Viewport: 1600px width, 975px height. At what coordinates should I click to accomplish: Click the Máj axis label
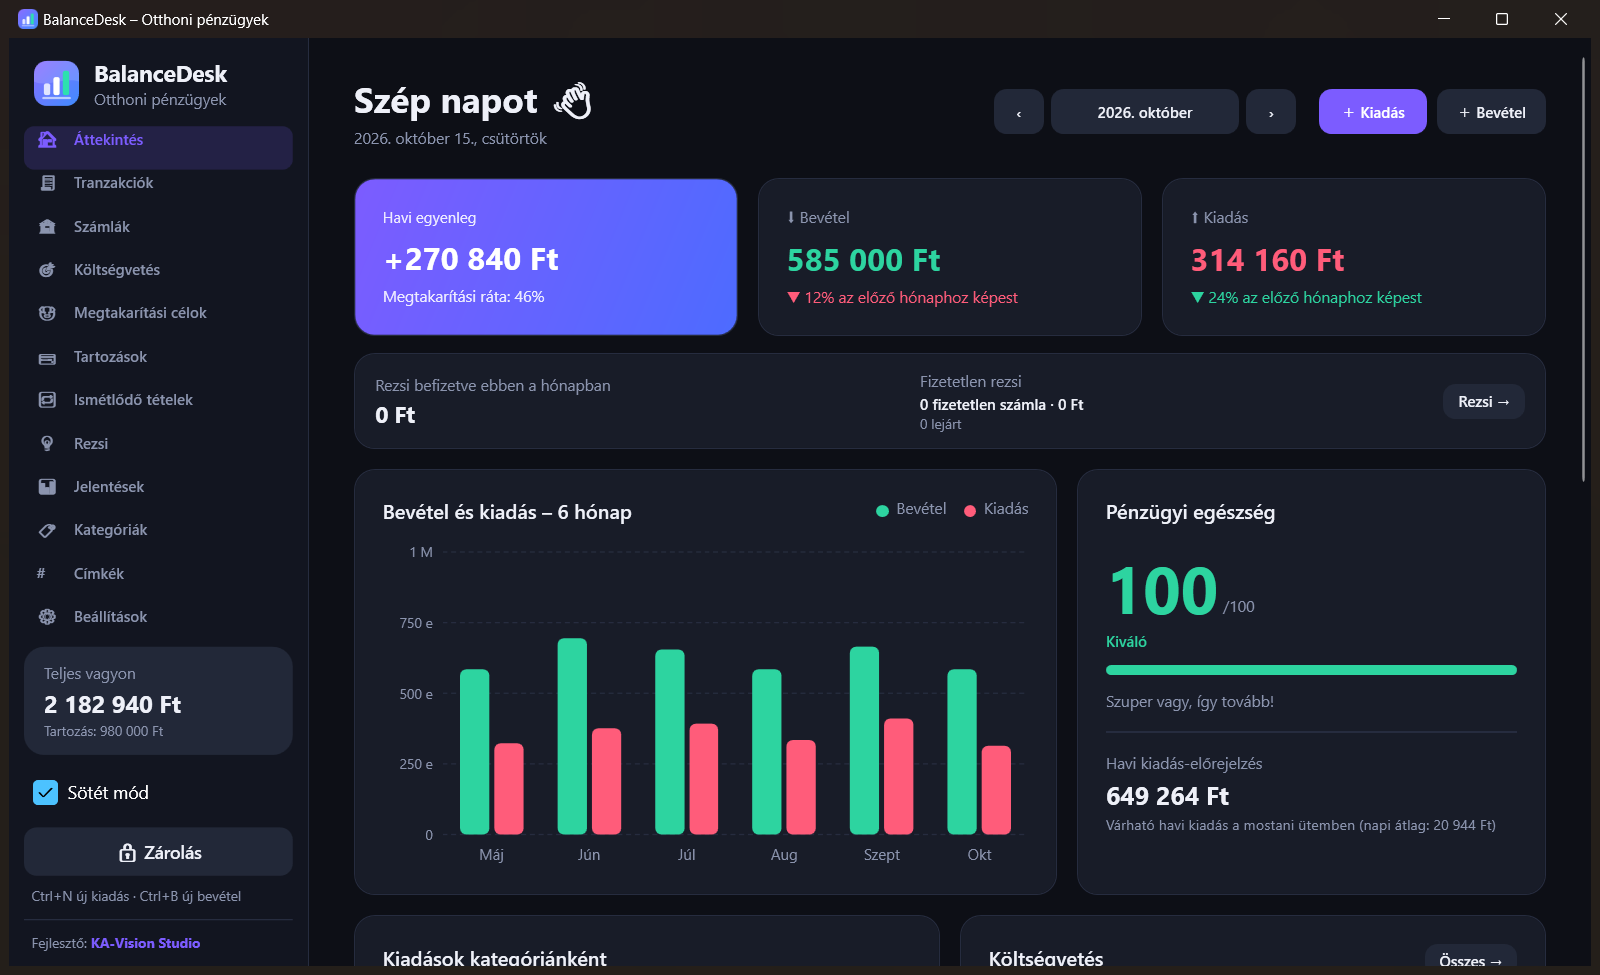(x=491, y=855)
